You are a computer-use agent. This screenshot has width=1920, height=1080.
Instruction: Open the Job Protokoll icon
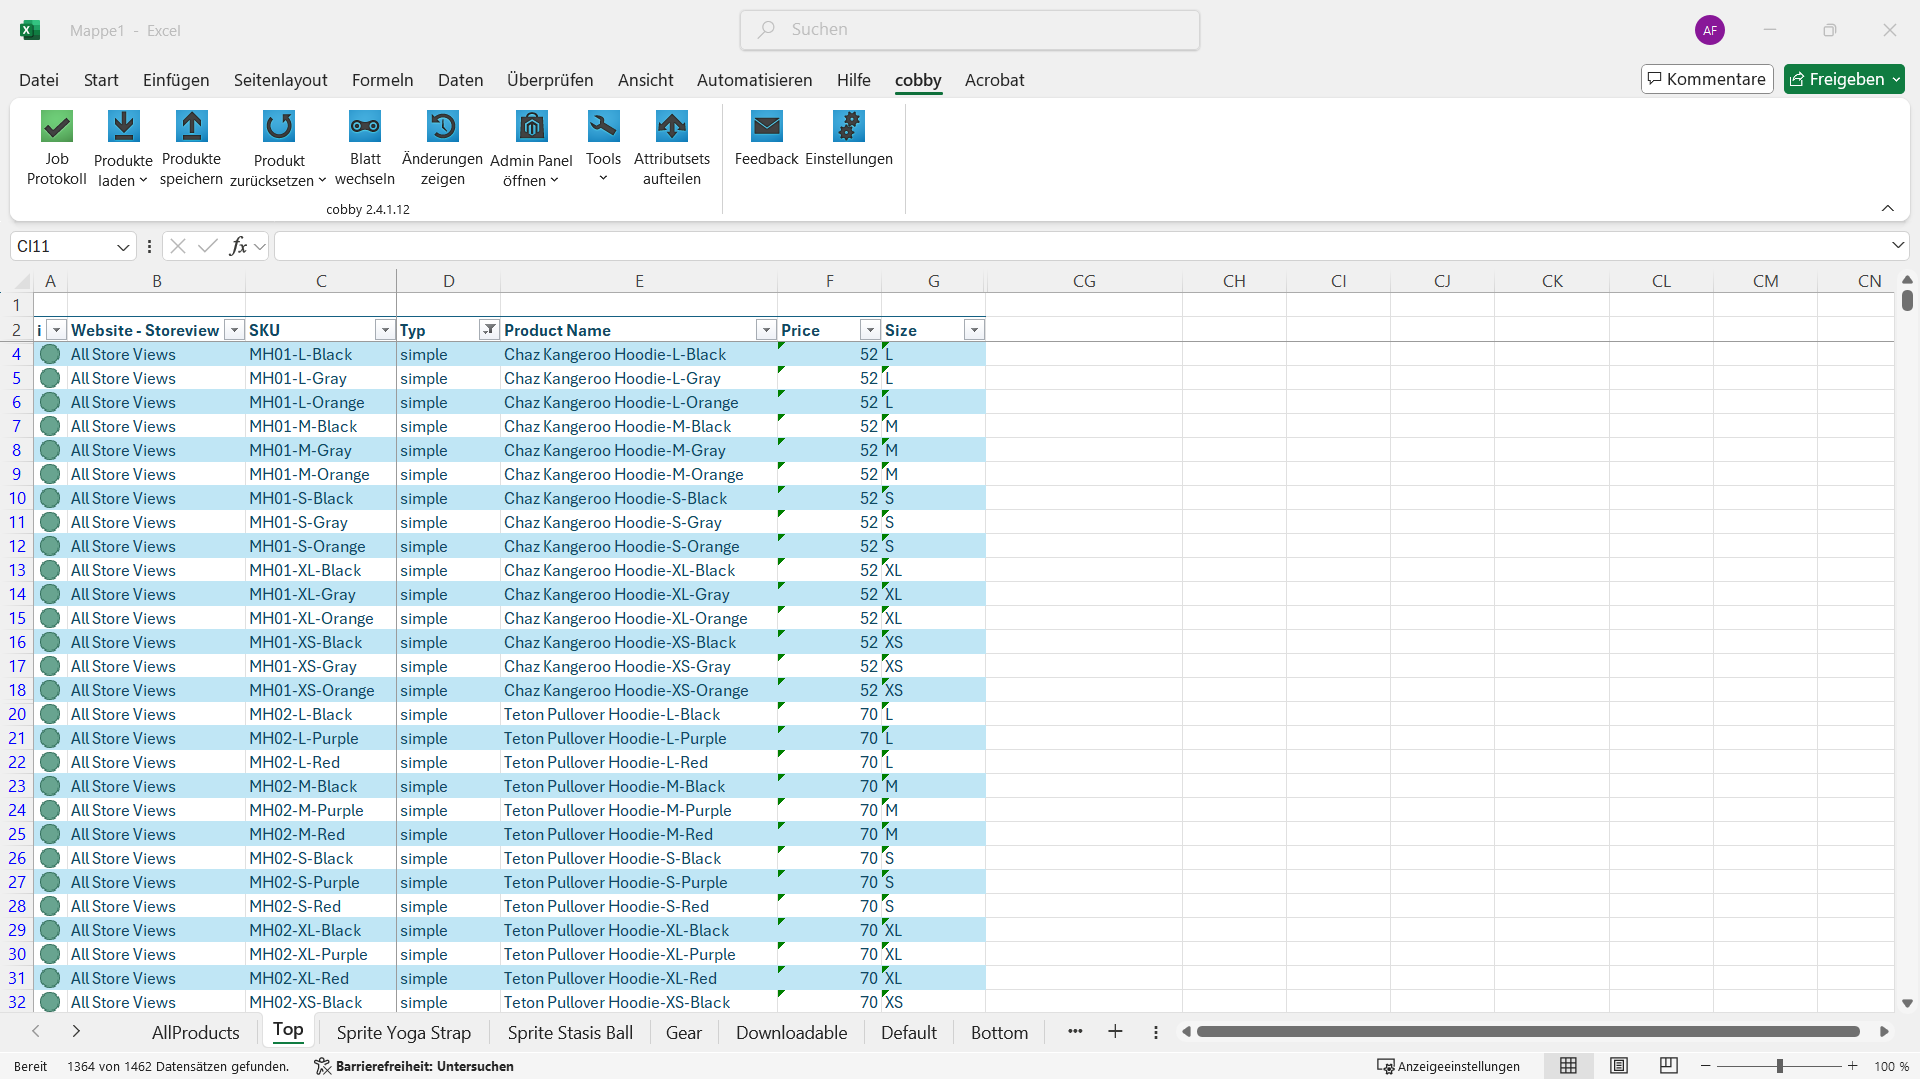[x=57, y=127]
